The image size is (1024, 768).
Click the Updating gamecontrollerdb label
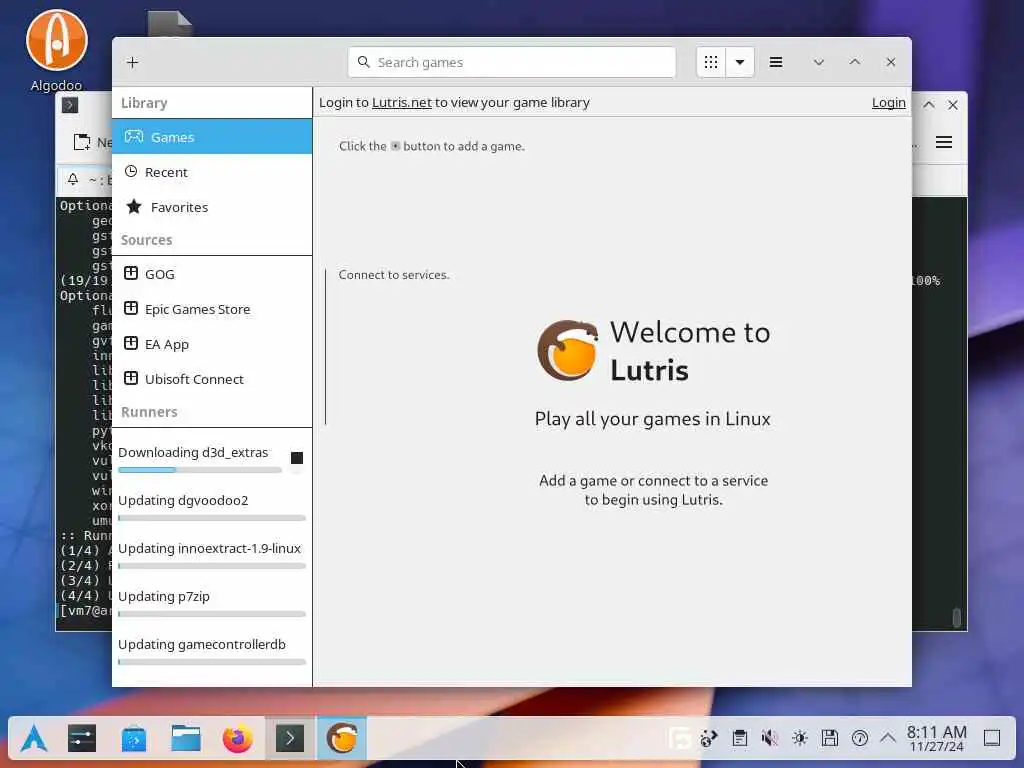tap(202, 644)
